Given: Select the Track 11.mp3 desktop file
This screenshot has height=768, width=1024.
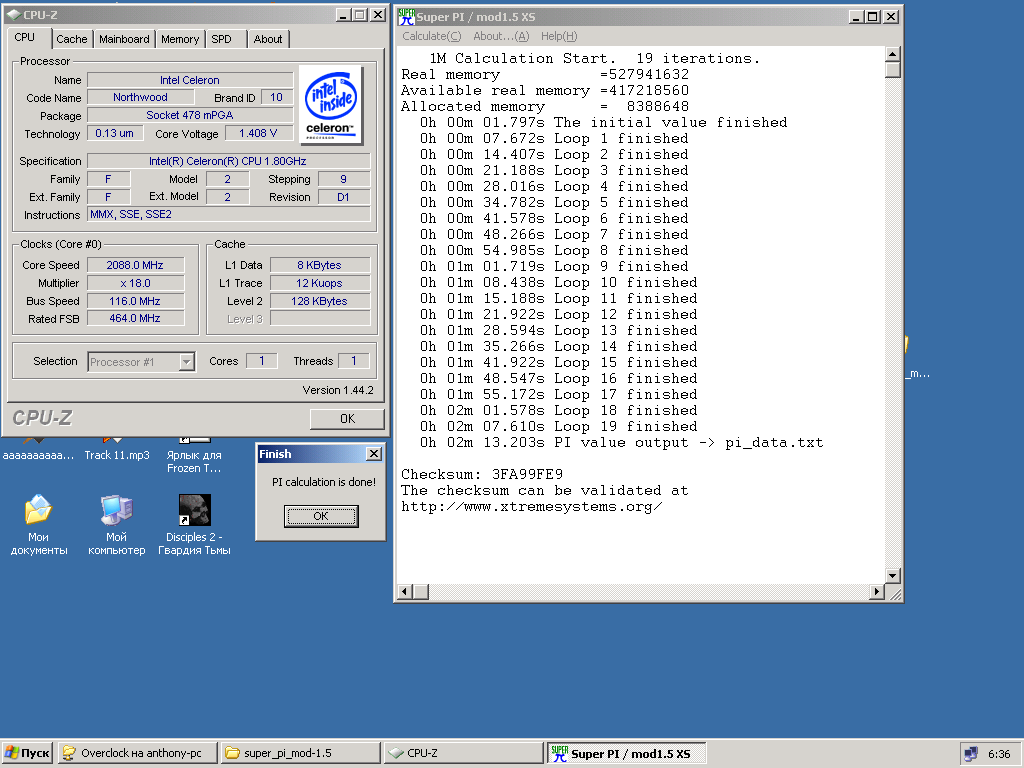Looking at the screenshot, I should click(117, 455).
